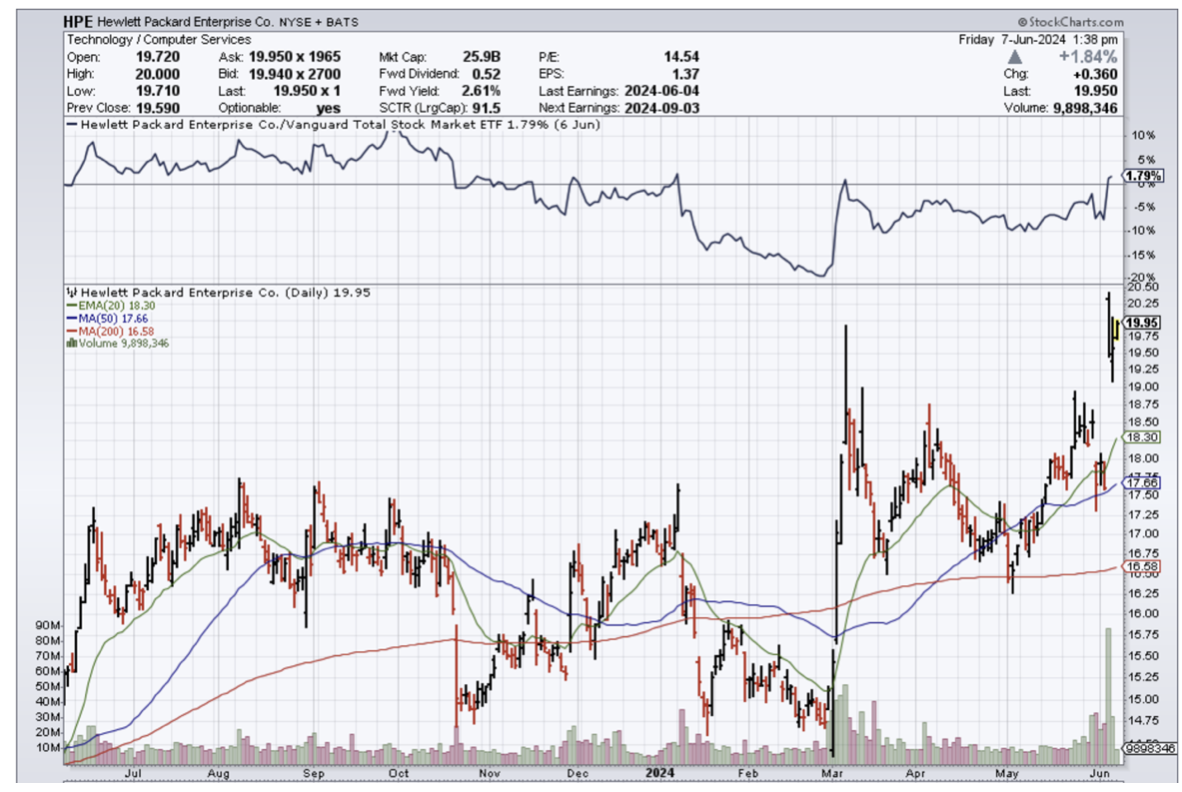
Task: Click the Aug label on the time axis
Action: [x=218, y=773]
